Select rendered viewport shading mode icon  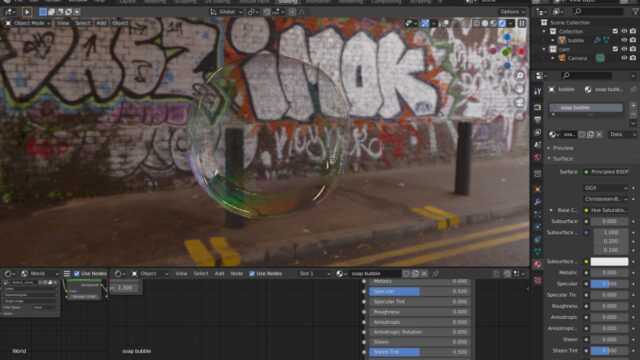pyautogui.click(x=502, y=23)
